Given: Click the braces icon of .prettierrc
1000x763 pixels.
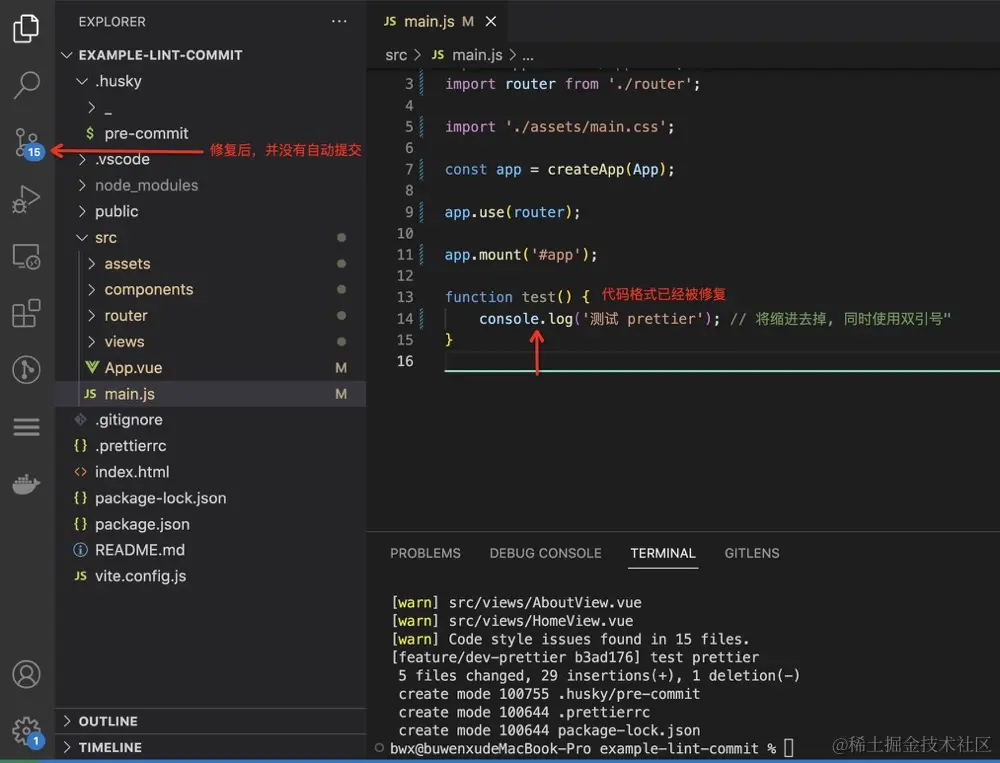Looking at the screenshot, I should [x=80, y=446].
